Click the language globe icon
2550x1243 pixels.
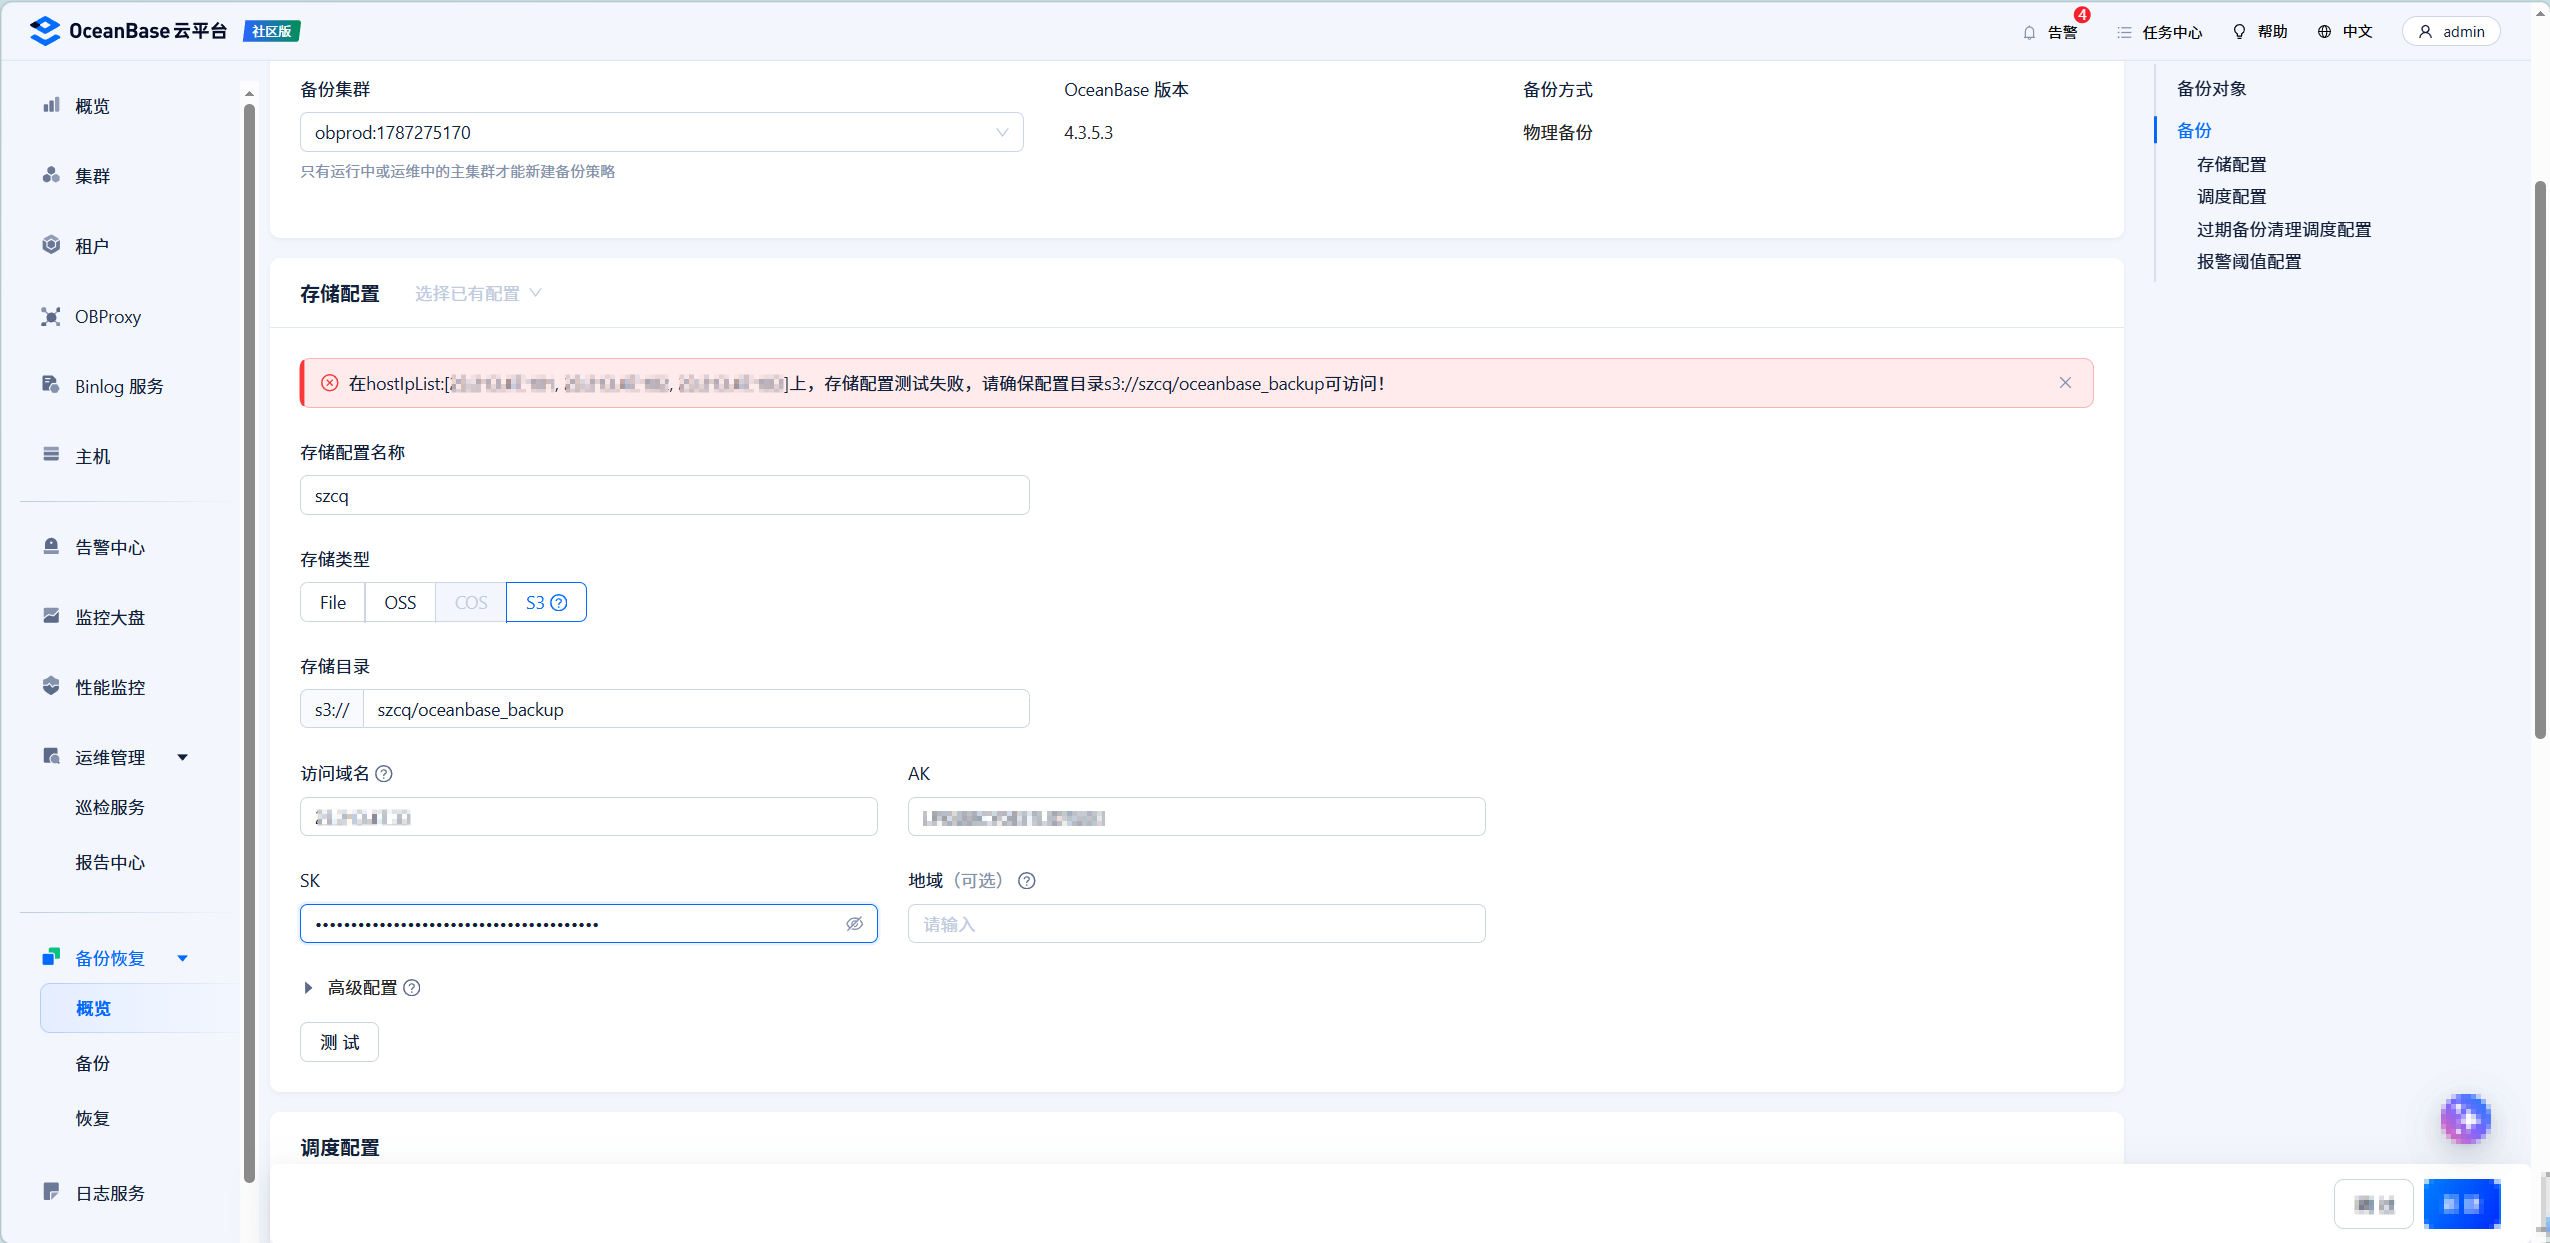pos(2324,32)
